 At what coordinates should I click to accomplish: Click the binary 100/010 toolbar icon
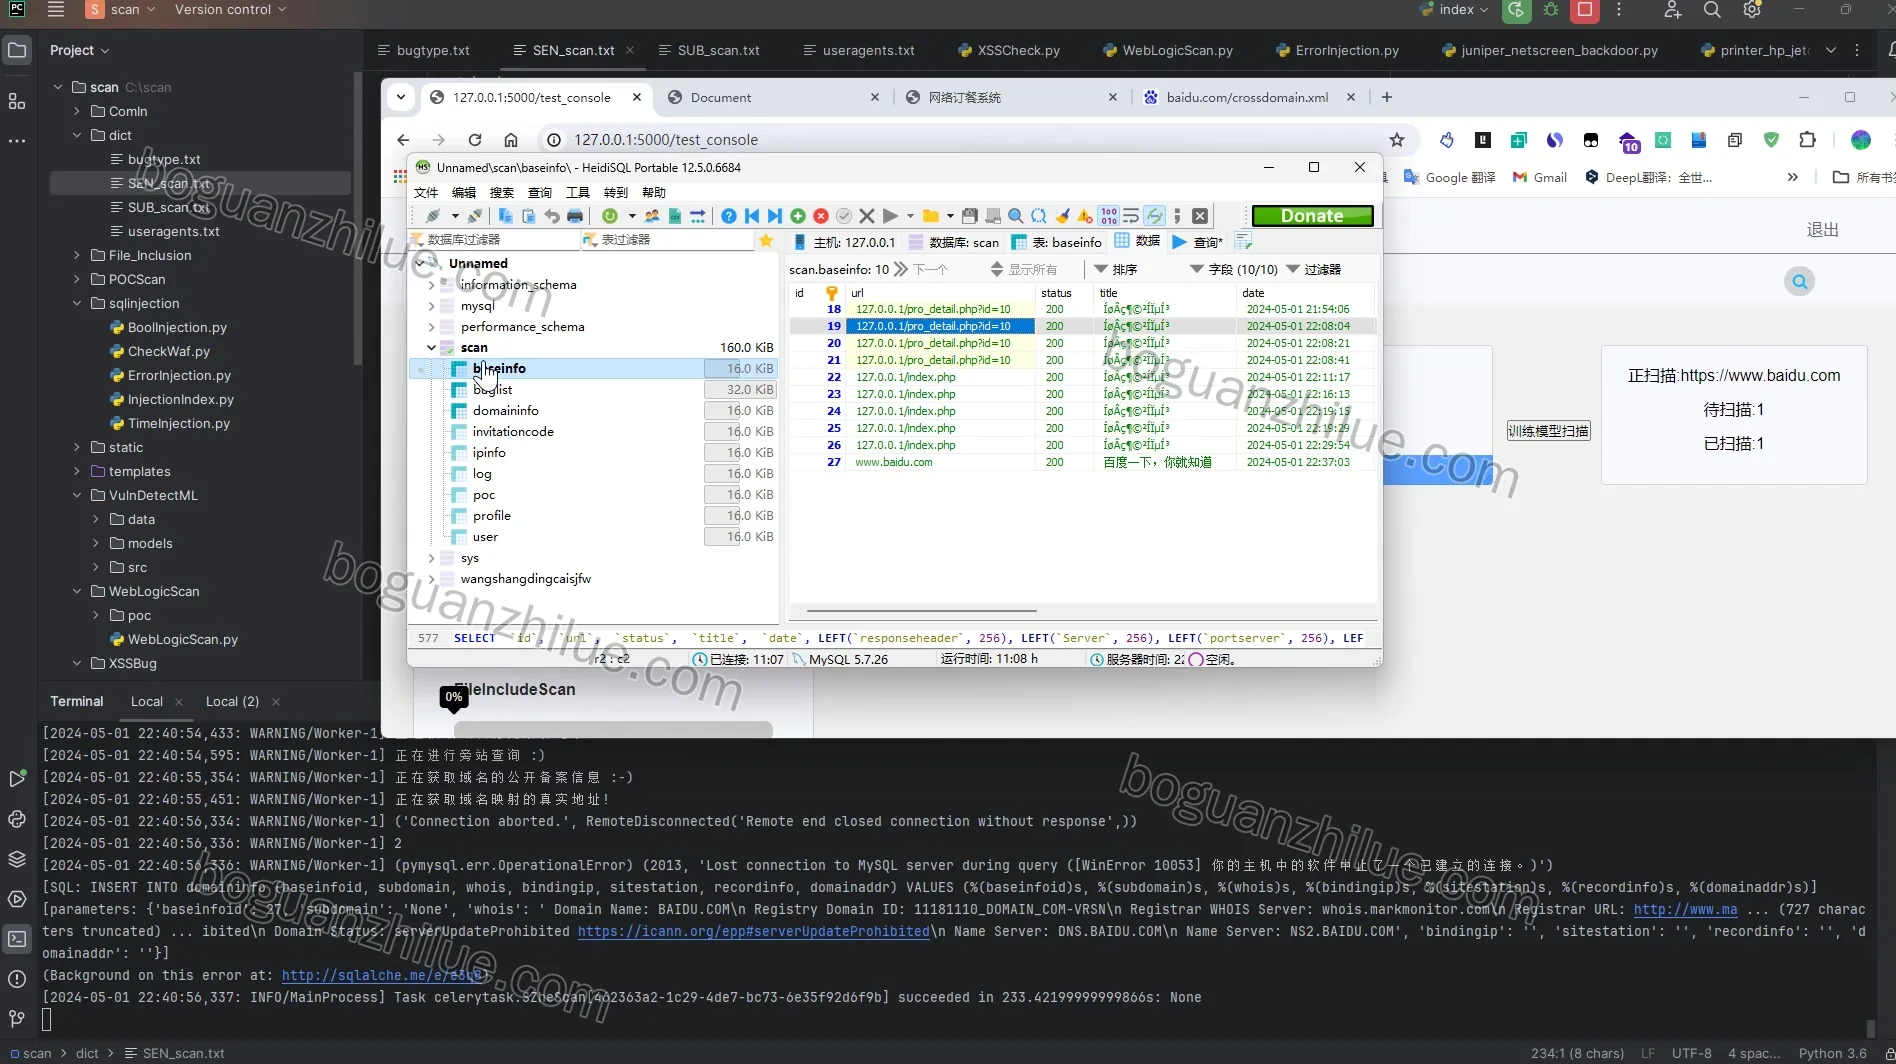[1108, 216]
